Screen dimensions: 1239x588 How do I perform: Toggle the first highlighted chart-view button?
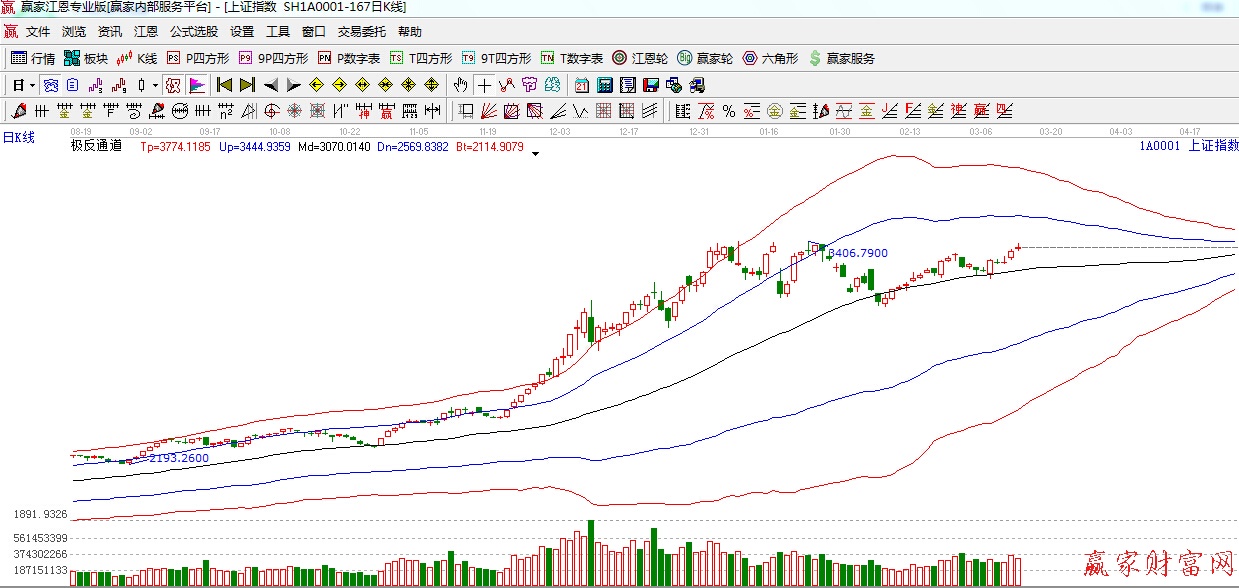pyautogui.click(x=50, y=85)
